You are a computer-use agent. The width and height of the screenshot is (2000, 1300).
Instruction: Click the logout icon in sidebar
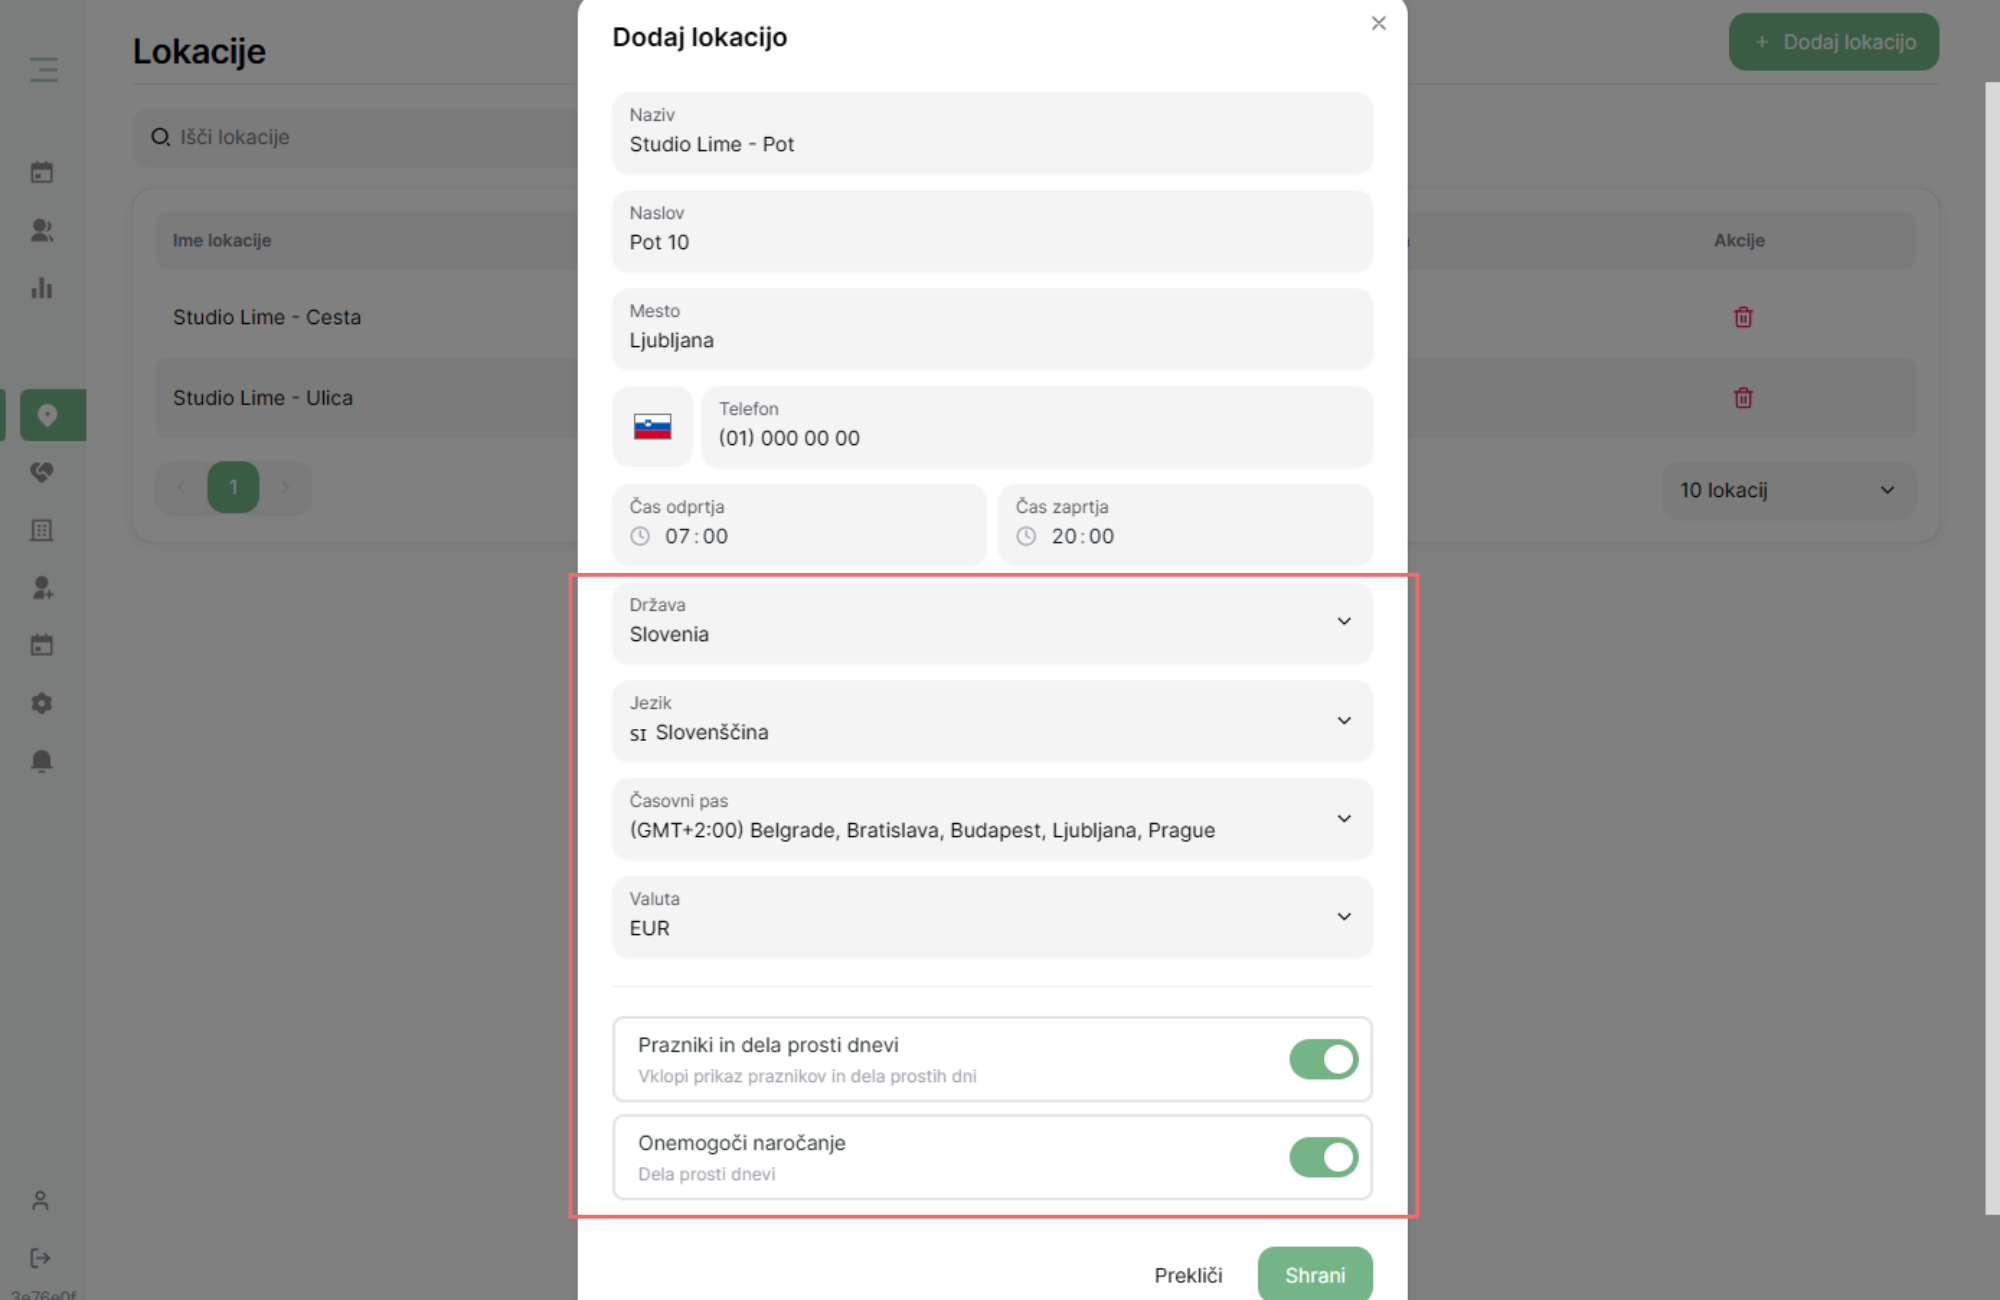[x=40, y=1258]
